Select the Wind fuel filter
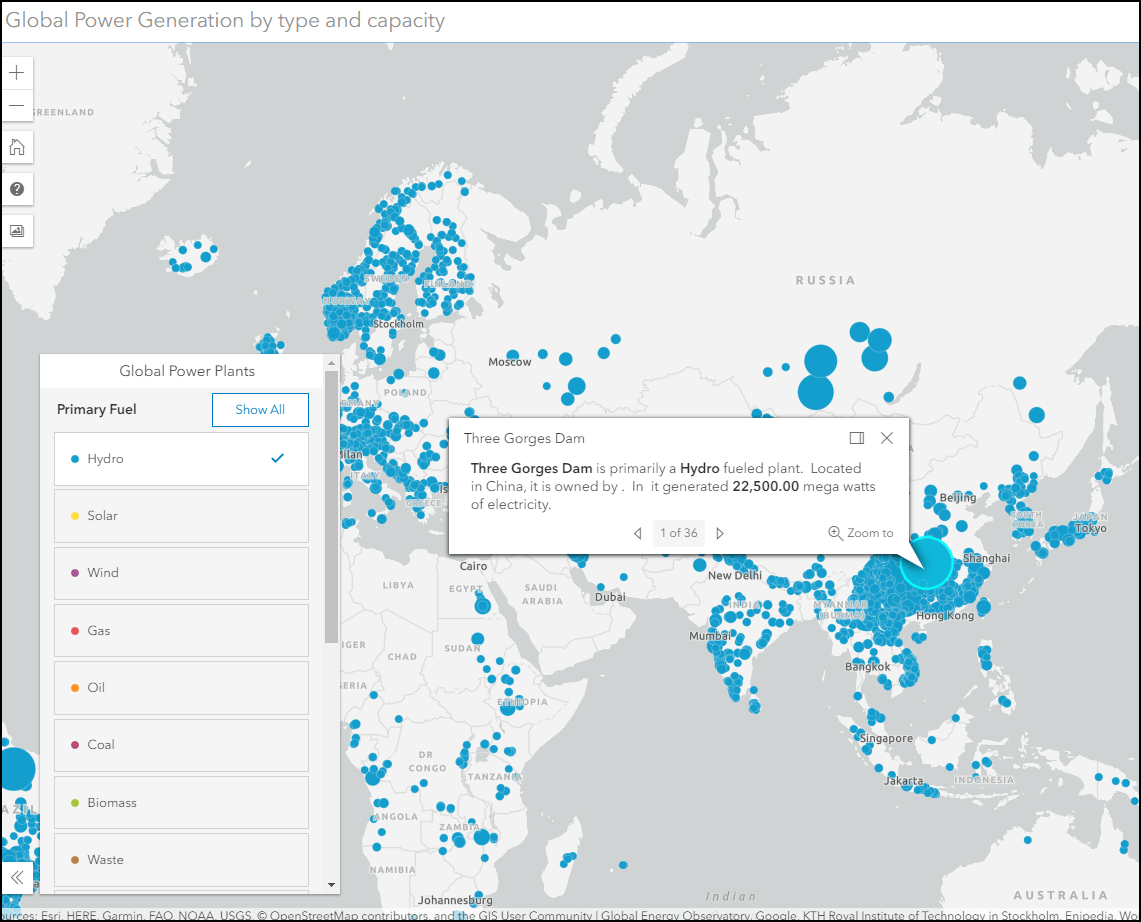Screen dimensions: 1141x922 [181, 573]
